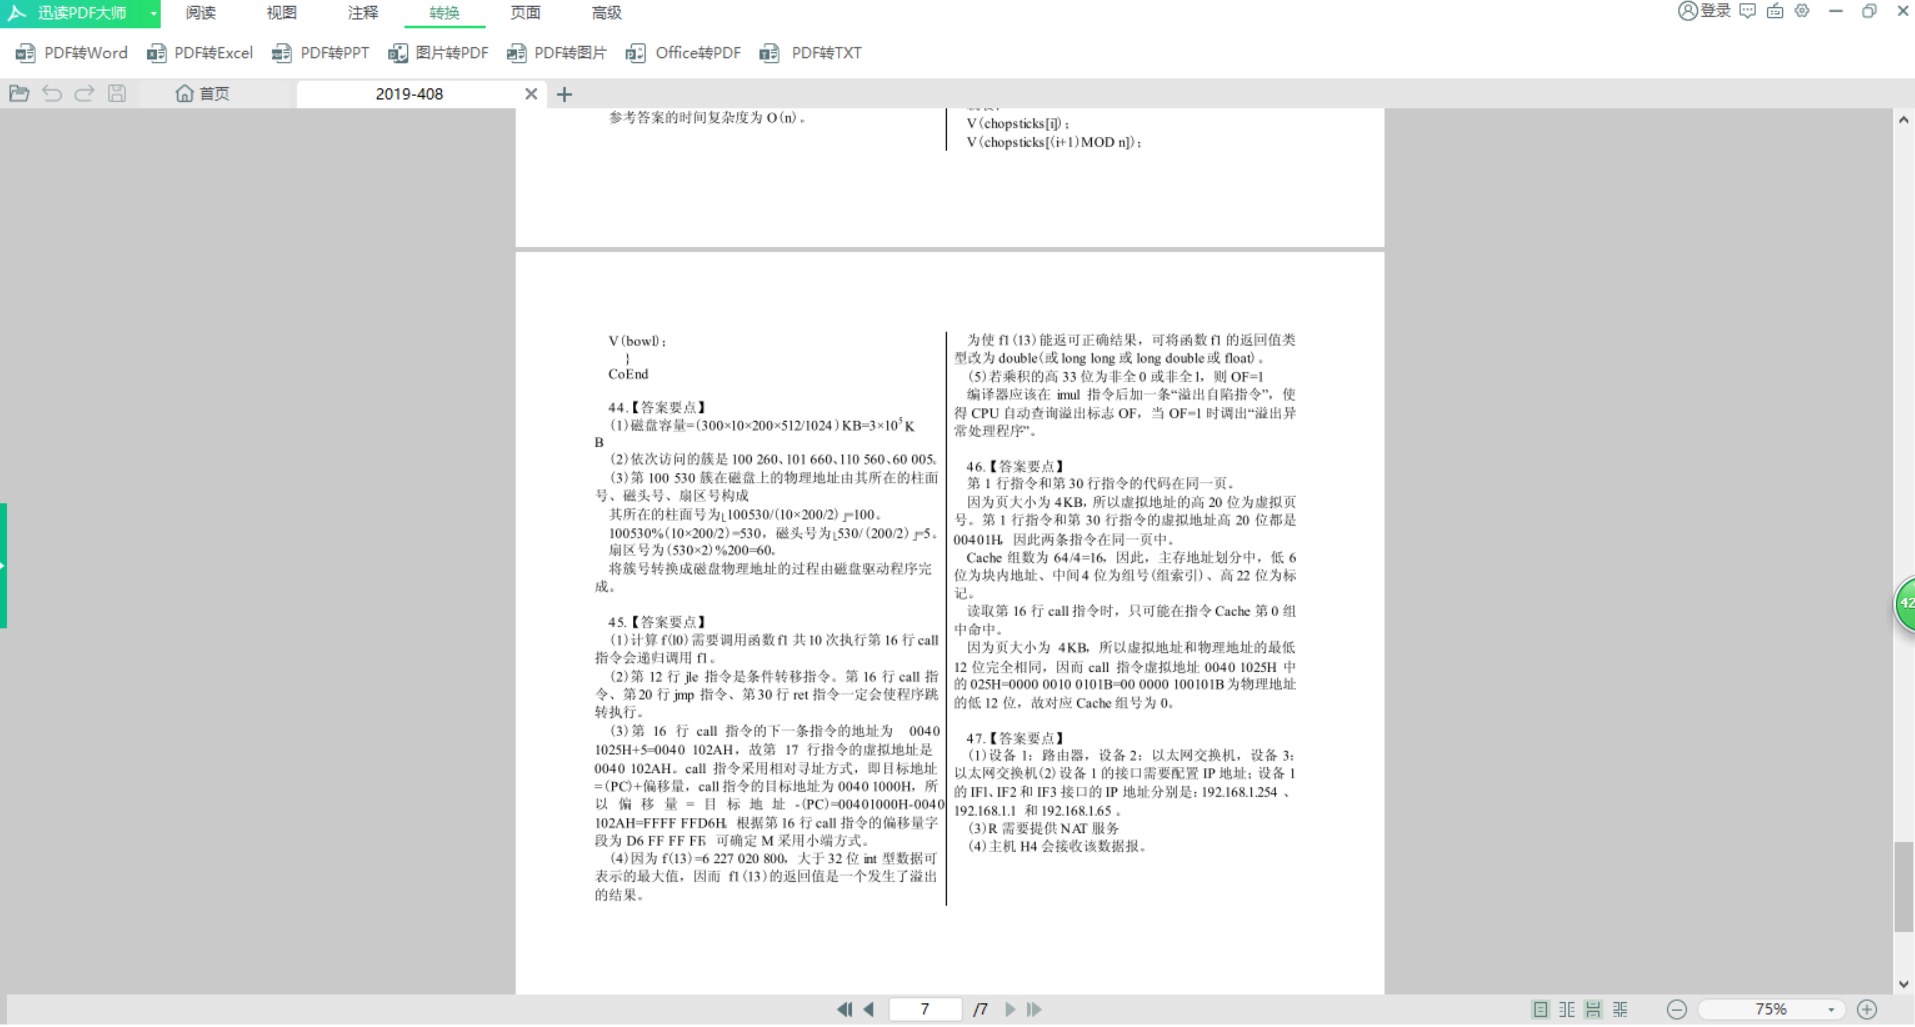The image size is (1915, 1027).
Task: Open the PDF转Excel conversion tool
Action: (x=199, y=52)
